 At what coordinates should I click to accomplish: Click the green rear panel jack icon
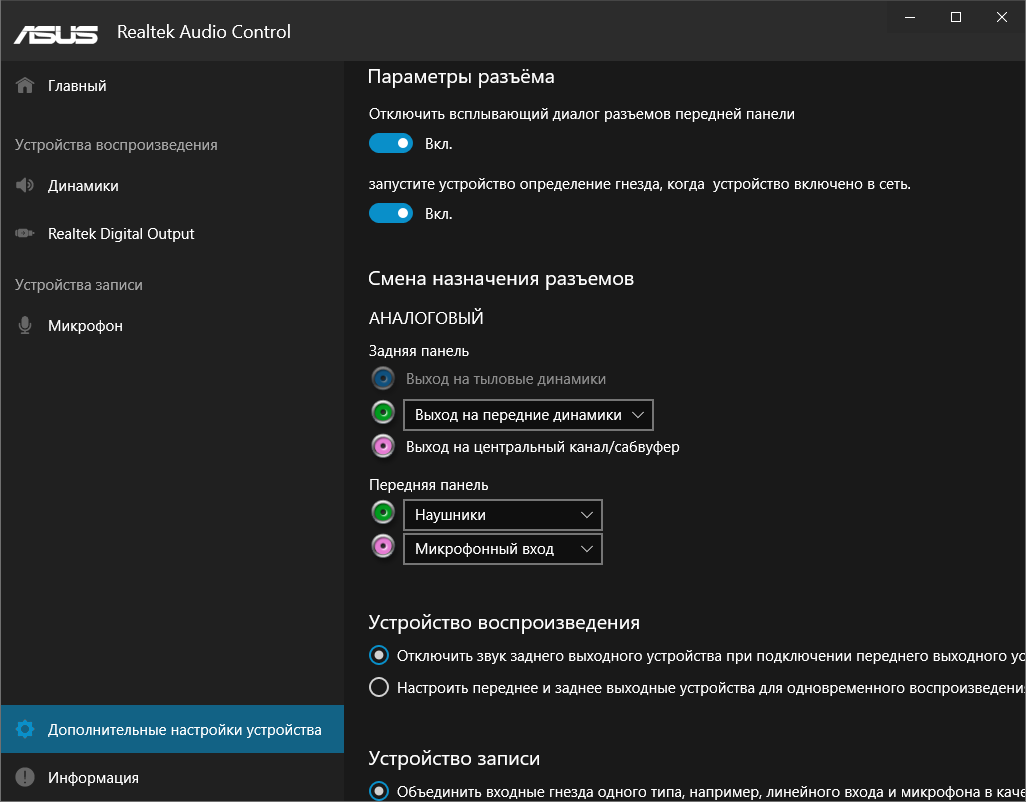pos(382,413)
